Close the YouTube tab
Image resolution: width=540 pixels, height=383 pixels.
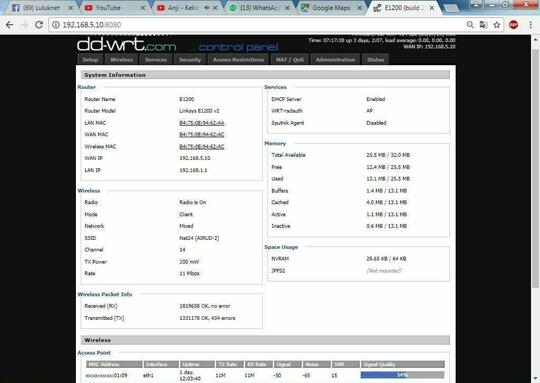143,8
